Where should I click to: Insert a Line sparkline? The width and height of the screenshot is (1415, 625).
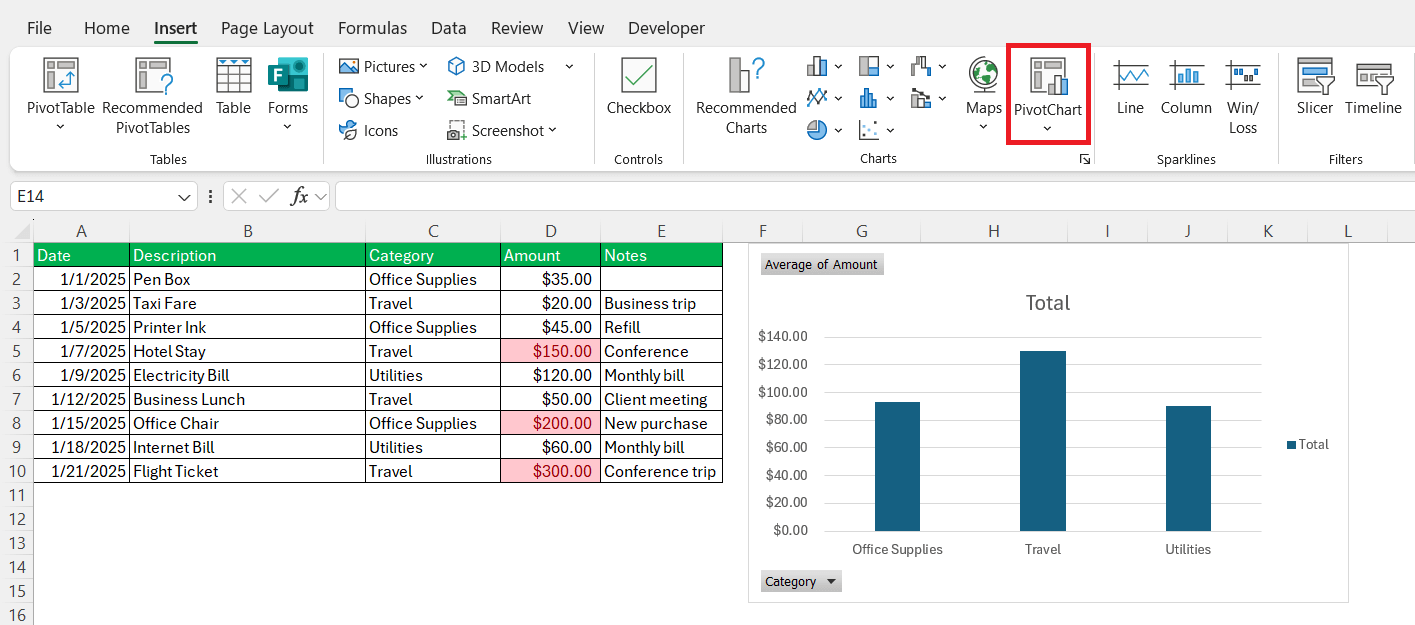click(1130, 87)
